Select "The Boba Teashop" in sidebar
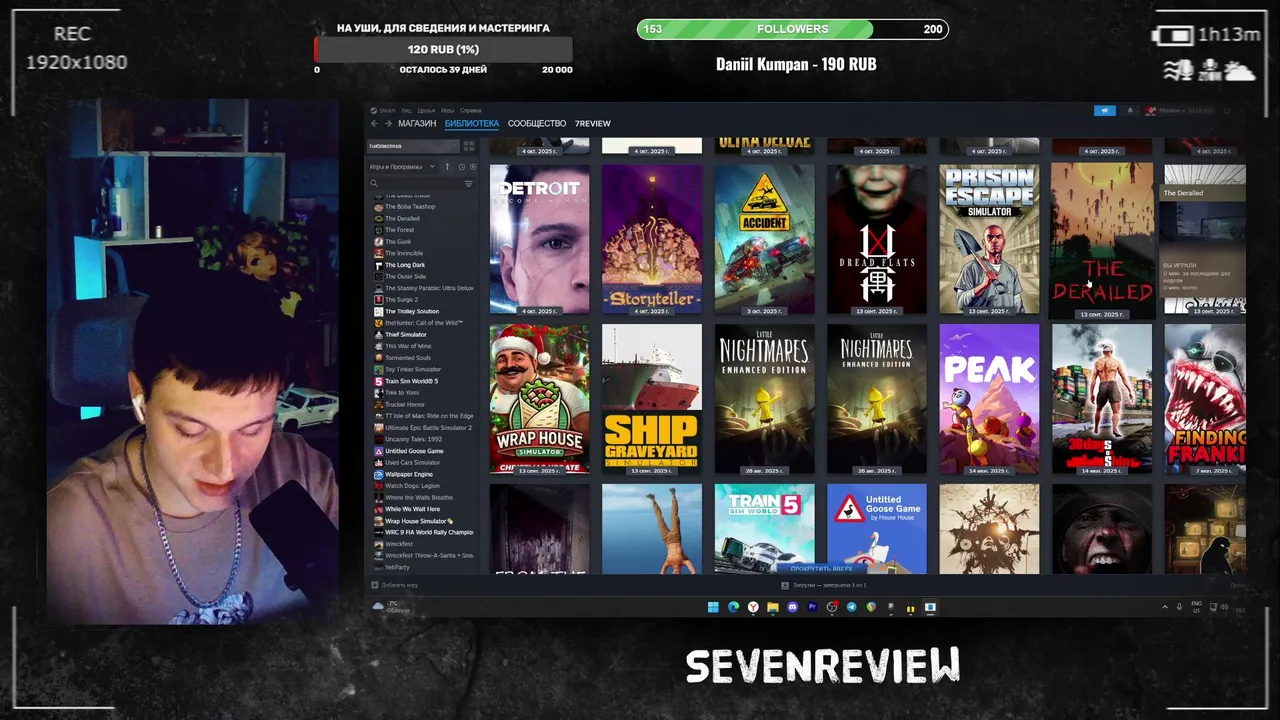1280x720 pixels. 410,207
